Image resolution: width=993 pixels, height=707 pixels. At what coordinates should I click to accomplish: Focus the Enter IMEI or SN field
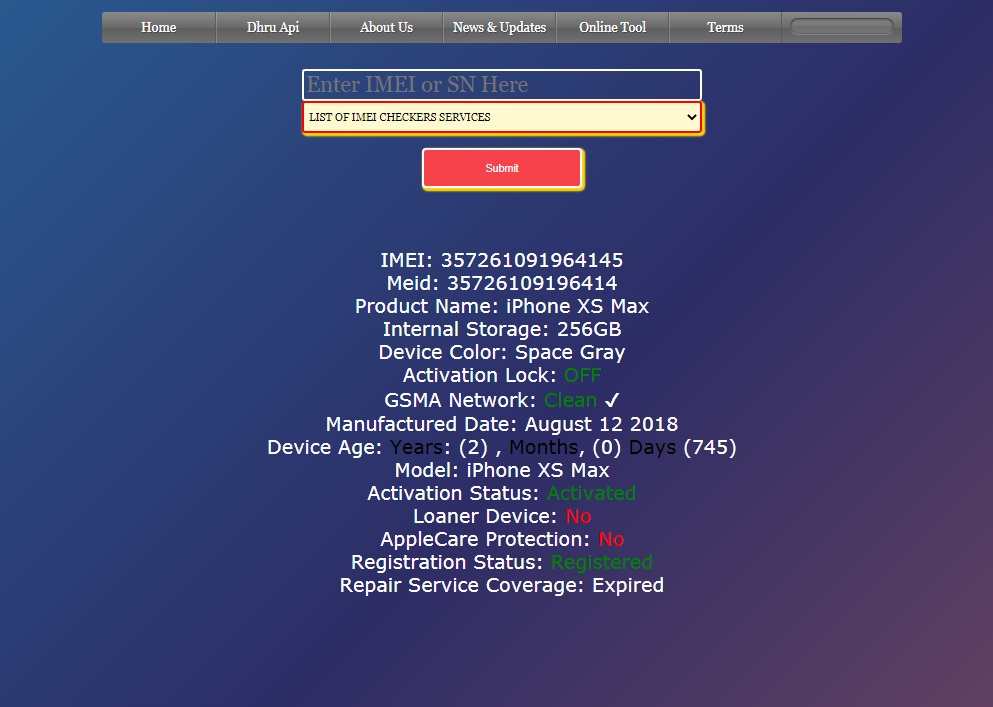502,84
